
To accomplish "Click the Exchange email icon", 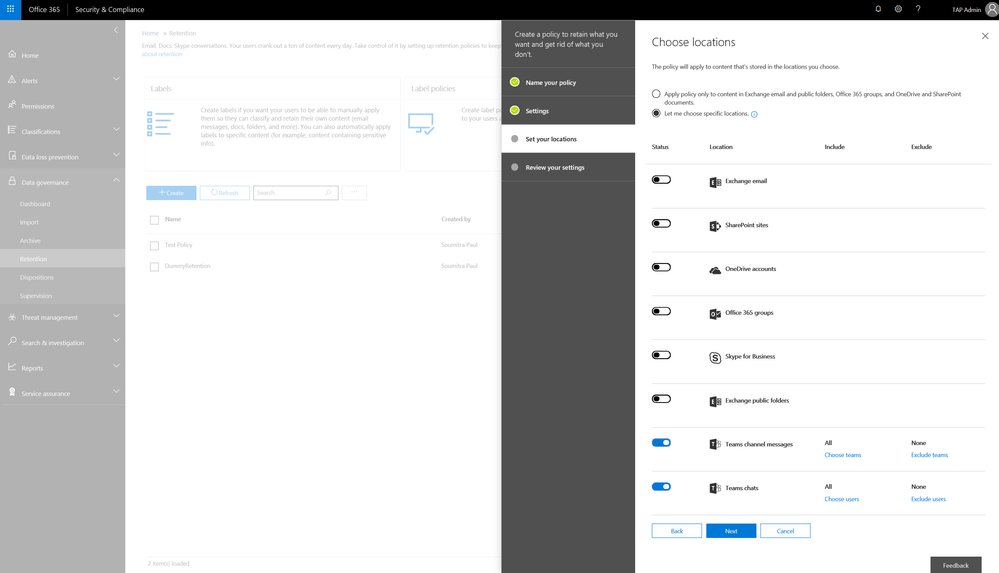I will (x=715, y=182).
